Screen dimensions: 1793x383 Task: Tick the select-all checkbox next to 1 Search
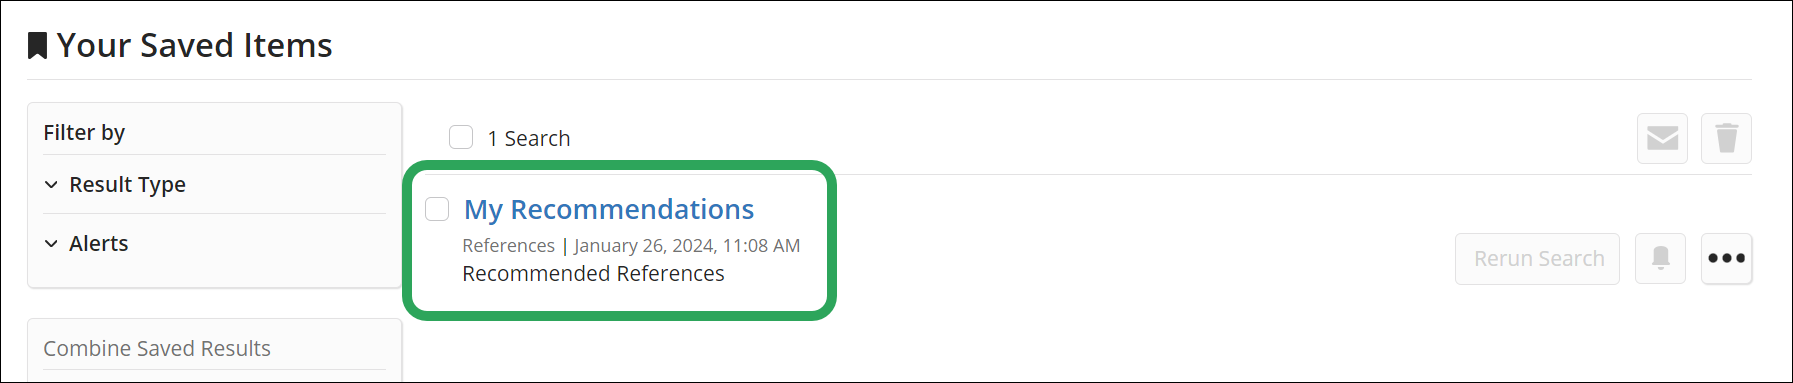pyautogui.click(x=461, y=137)
